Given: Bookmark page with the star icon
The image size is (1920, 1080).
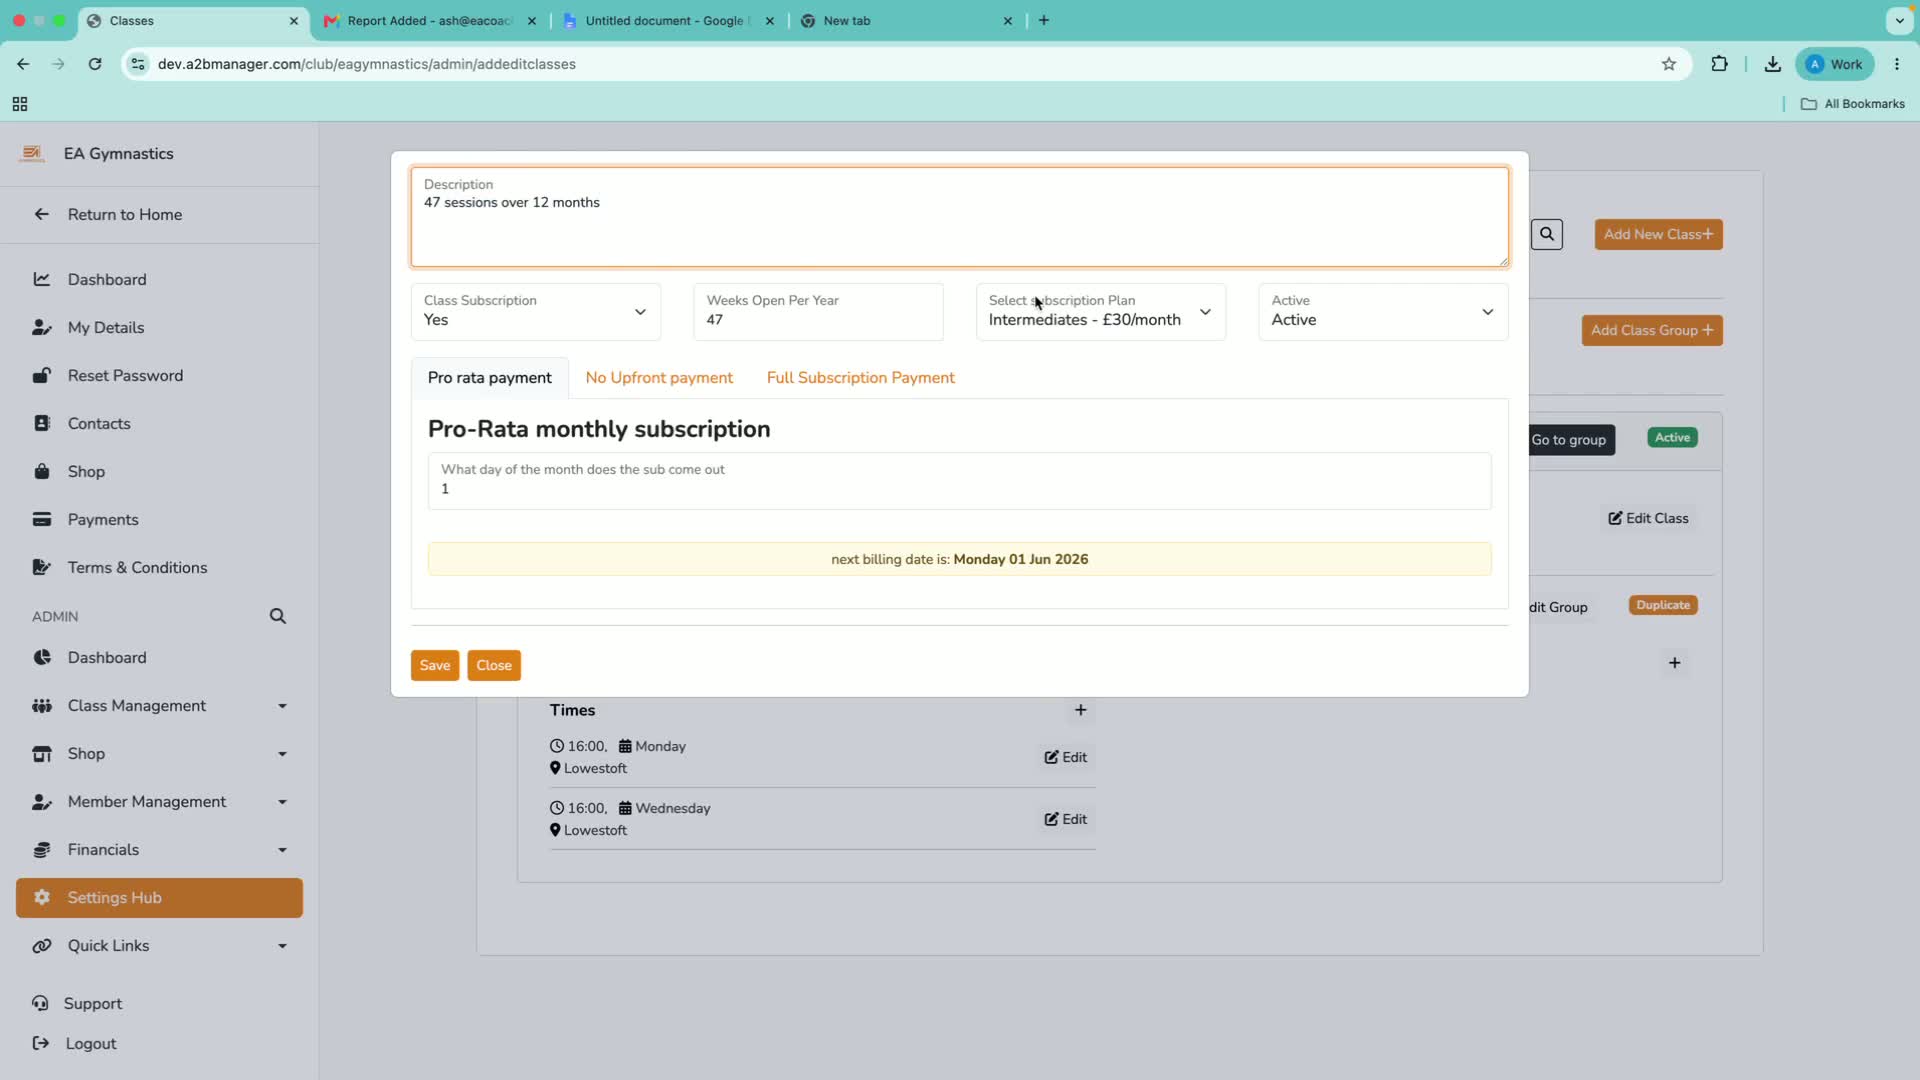Looking at the screenshot, I should (1669, 64).
